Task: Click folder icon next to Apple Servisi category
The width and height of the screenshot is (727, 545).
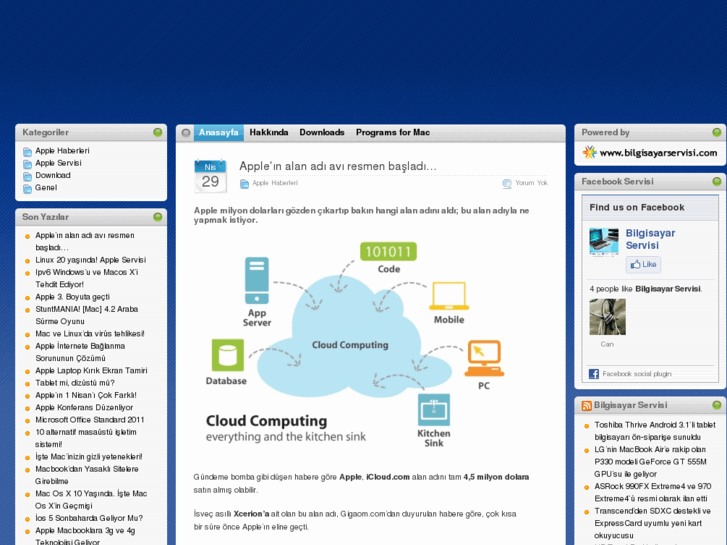Action: 27,164
